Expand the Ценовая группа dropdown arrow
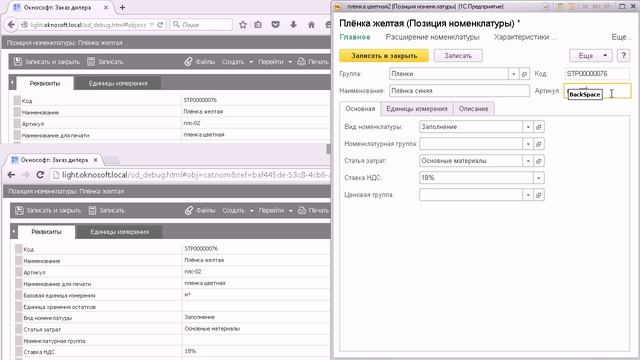 tap(528, 195)
